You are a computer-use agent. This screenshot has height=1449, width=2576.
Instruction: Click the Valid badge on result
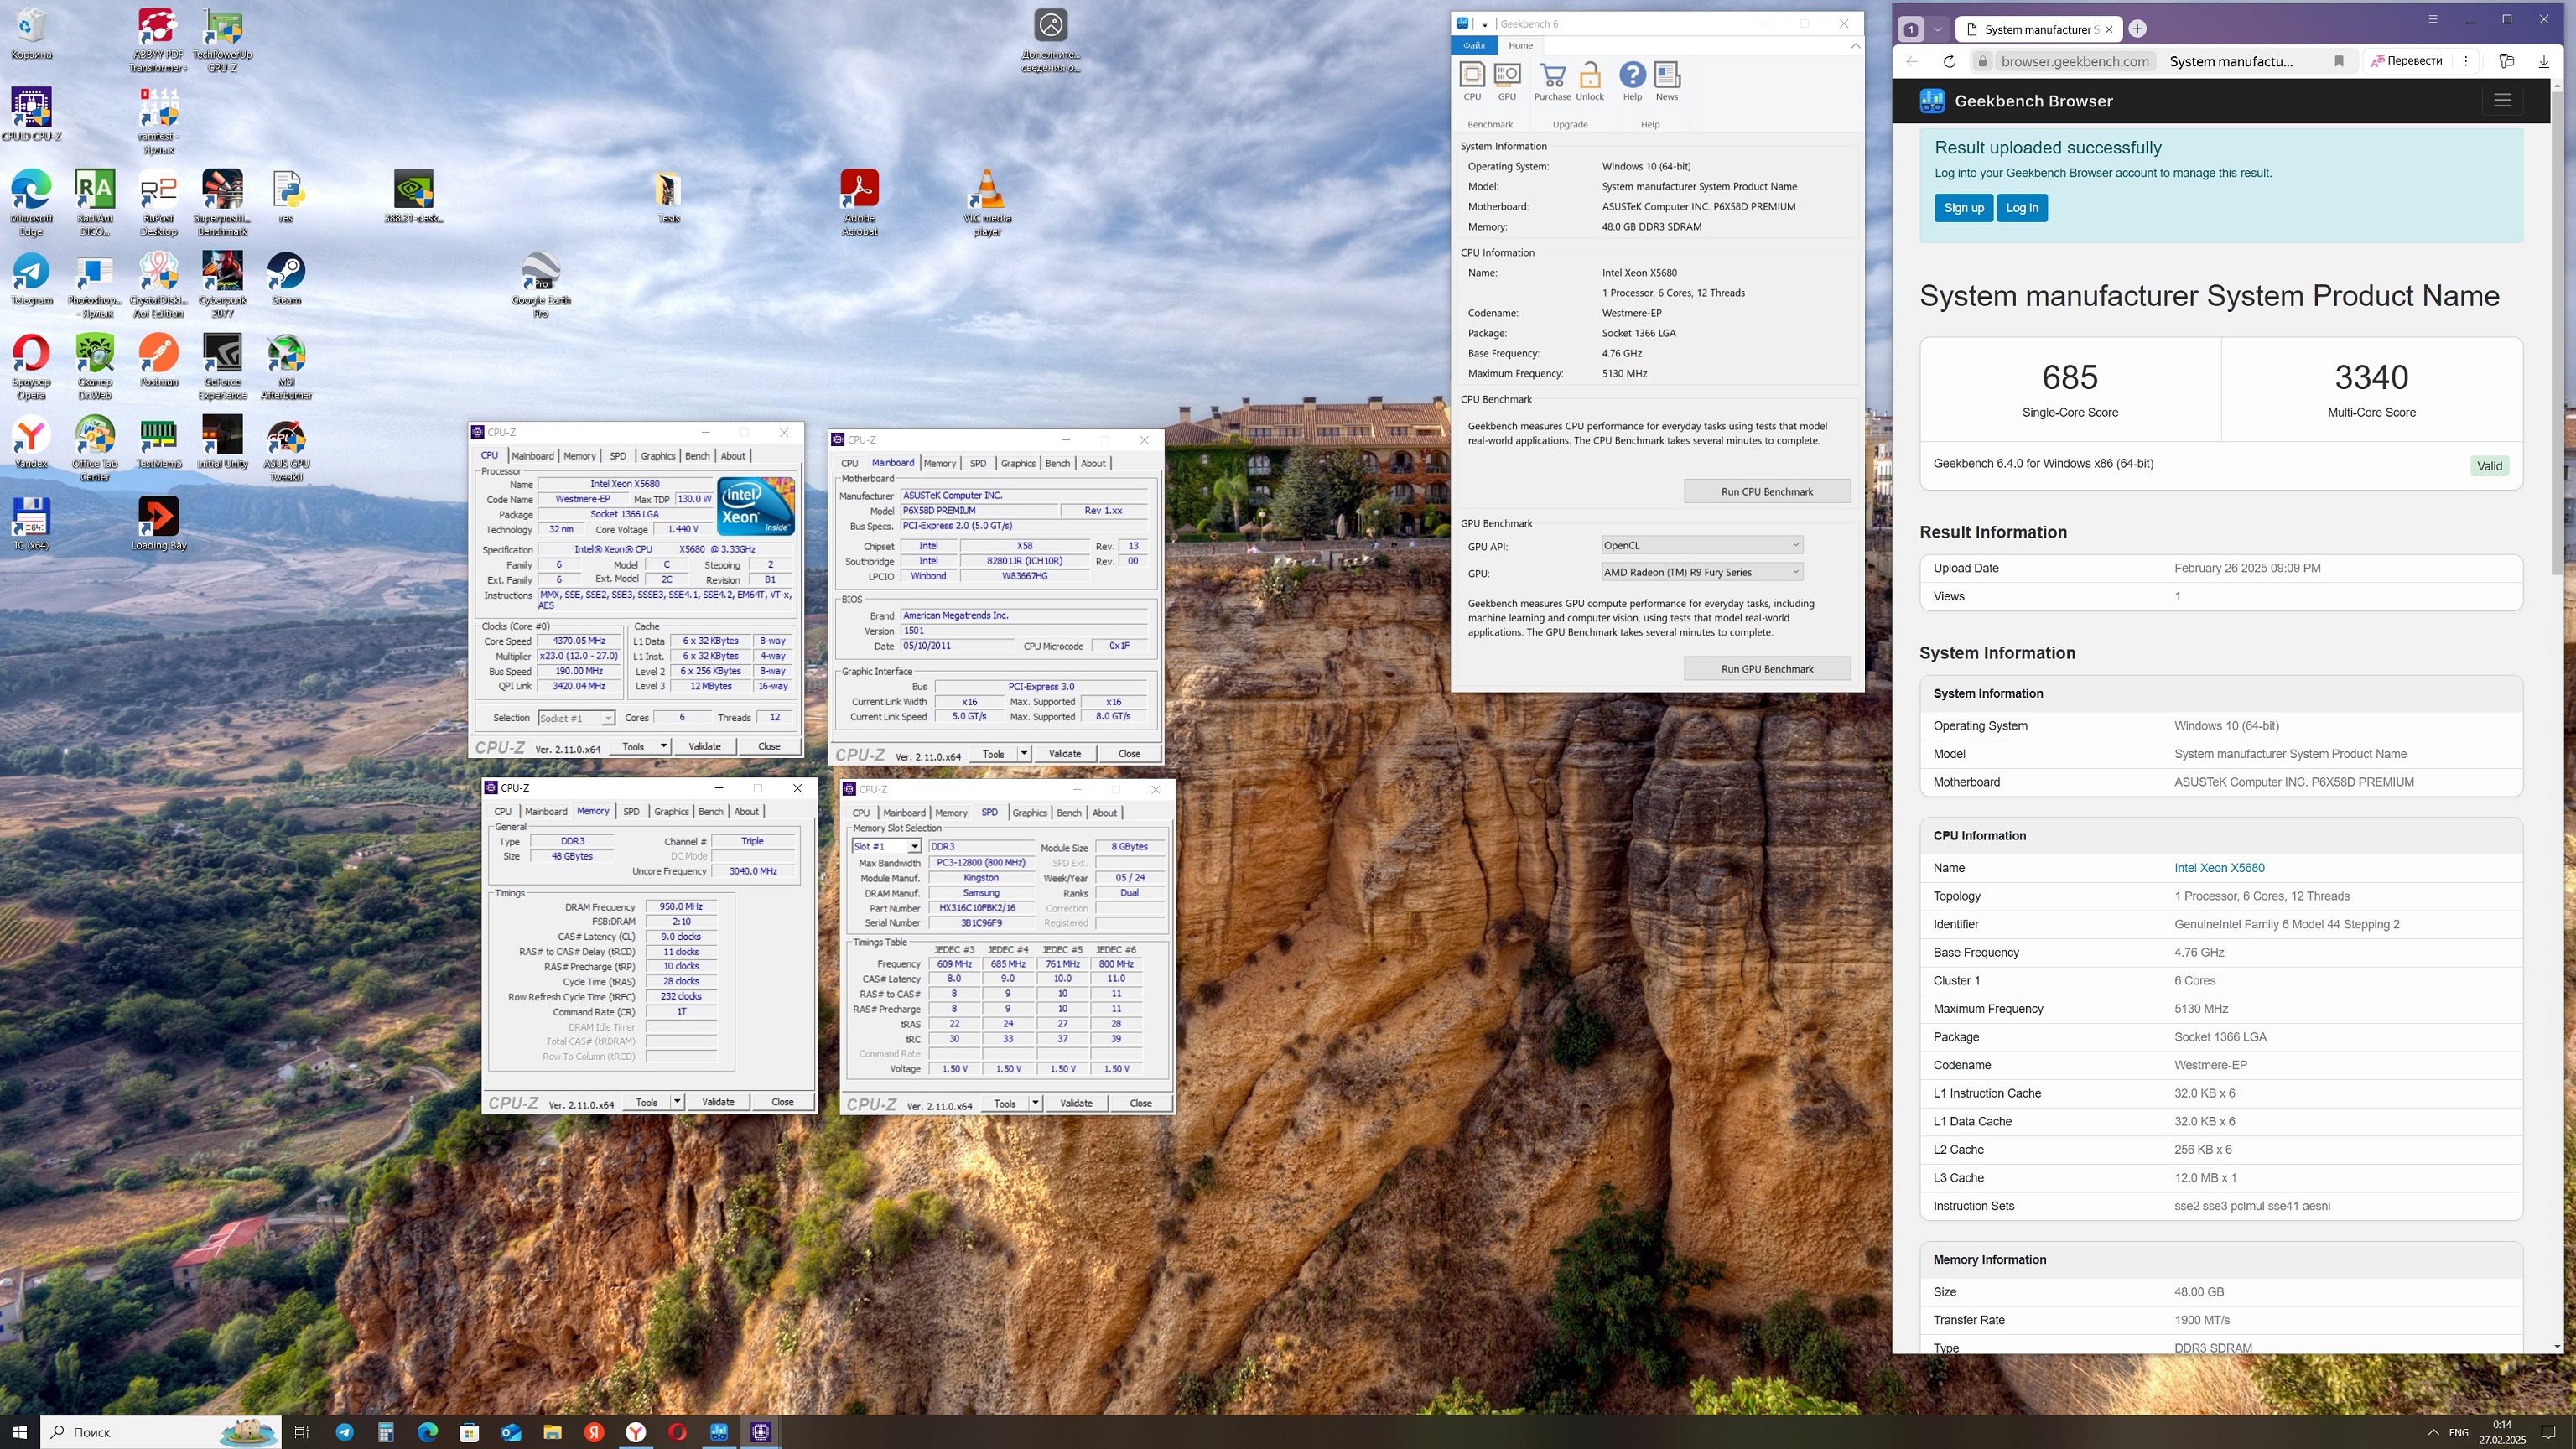[2489, 465]
